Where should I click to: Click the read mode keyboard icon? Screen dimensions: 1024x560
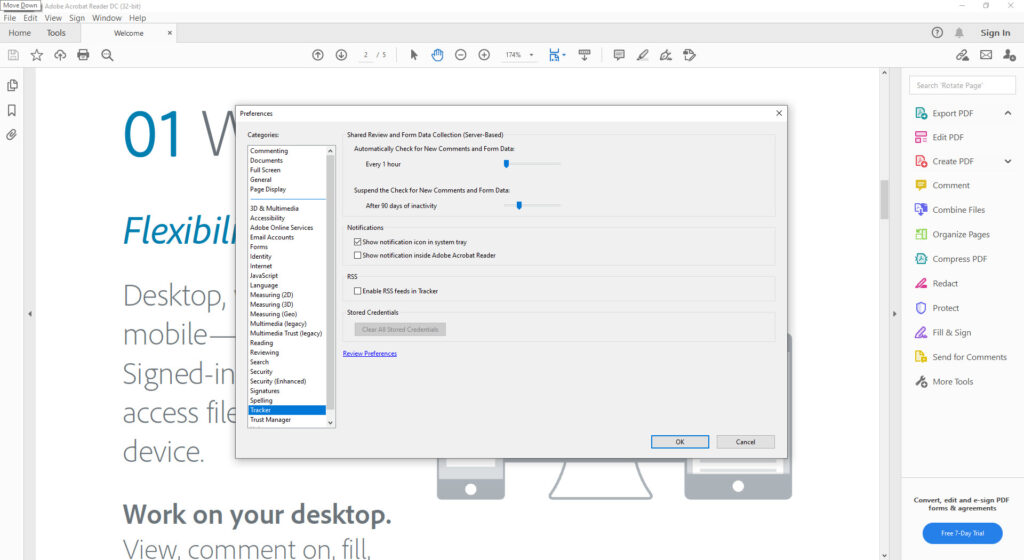tap(584, 55)
